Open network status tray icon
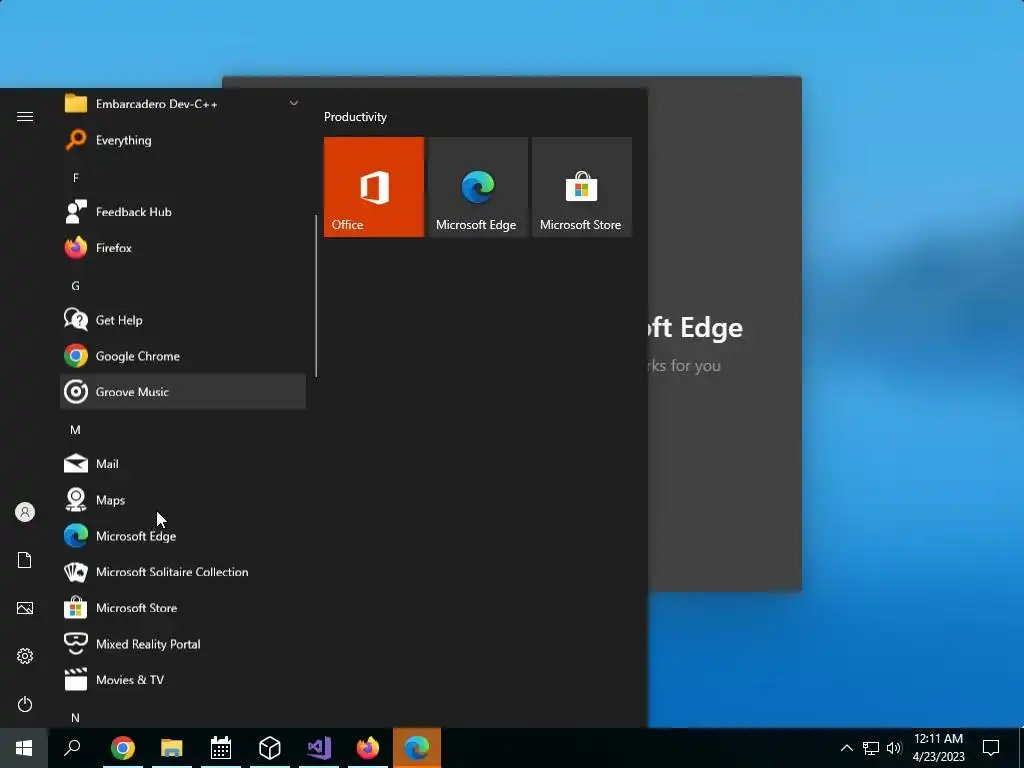This screenshot has height=768, width=1024. click(x=871, y=748)
